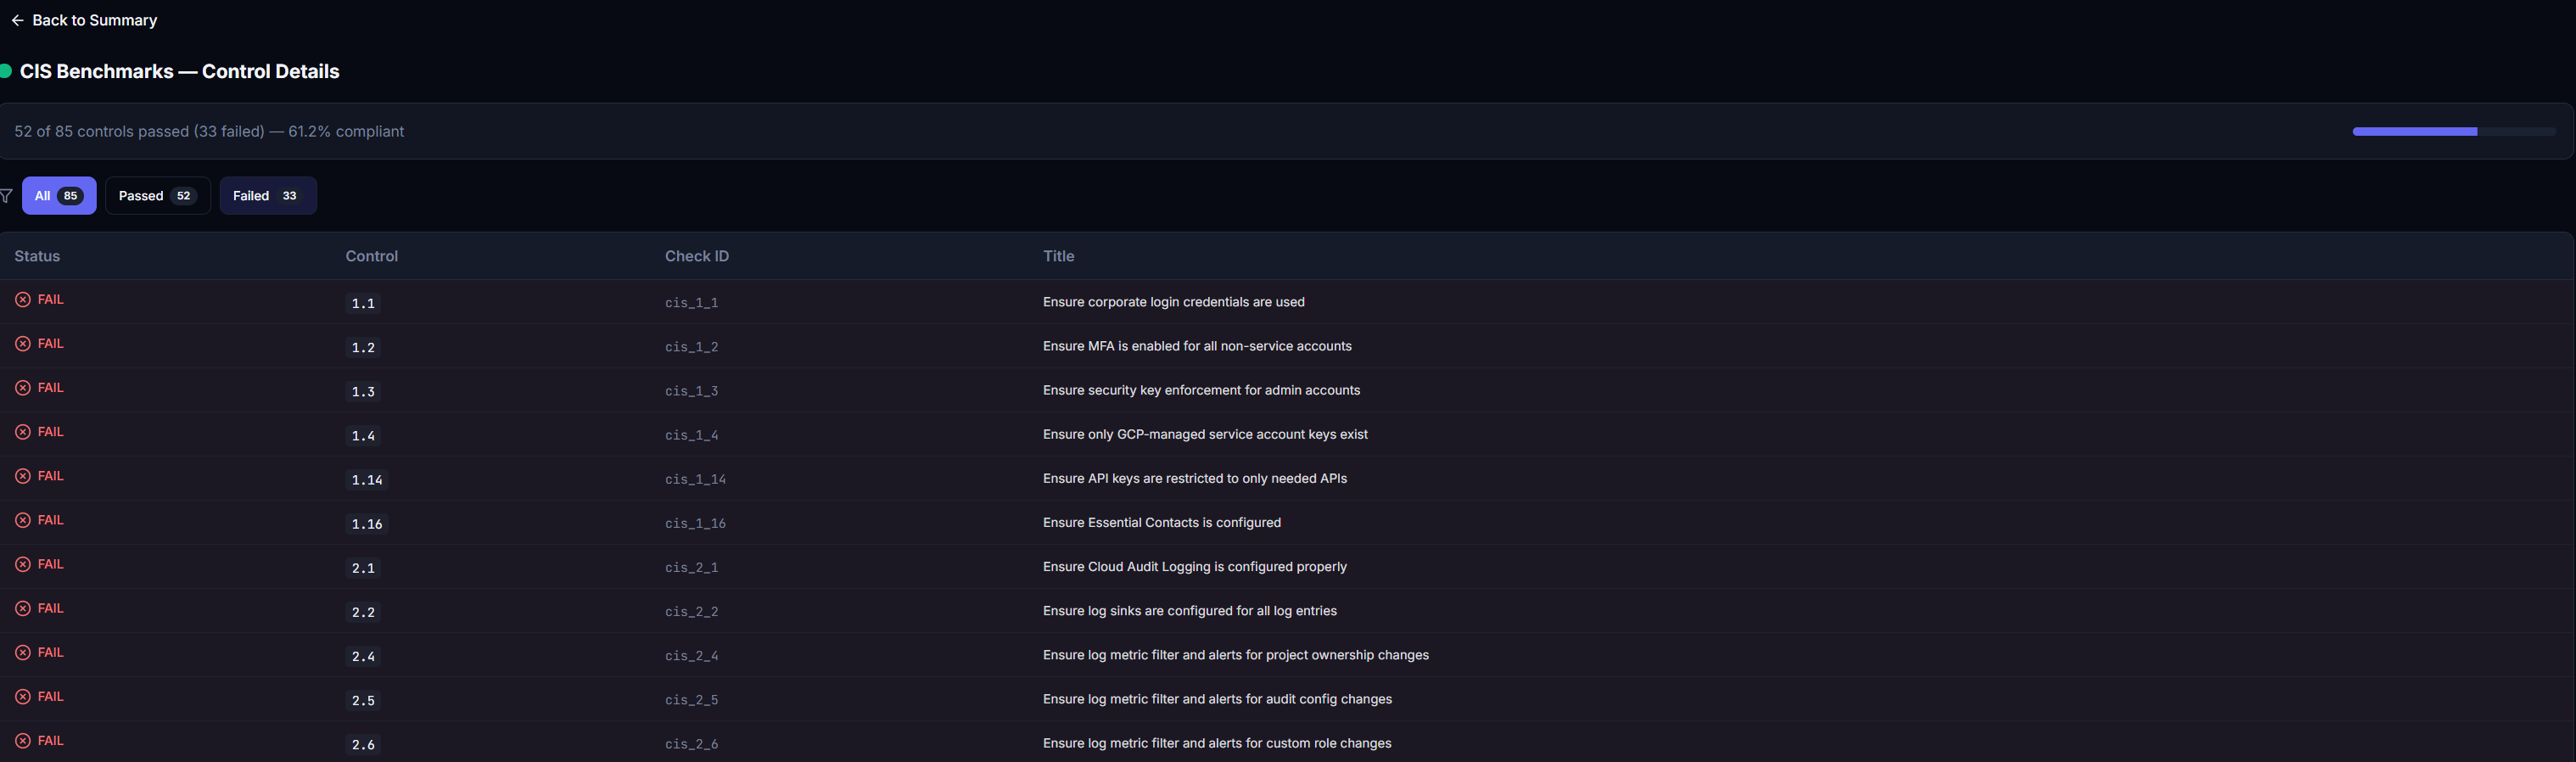Image resolution: width=2576 pixels, height=762 pixels.
Task: Click title about custom role changes alerts
Action: click(x=1217, y=743)
